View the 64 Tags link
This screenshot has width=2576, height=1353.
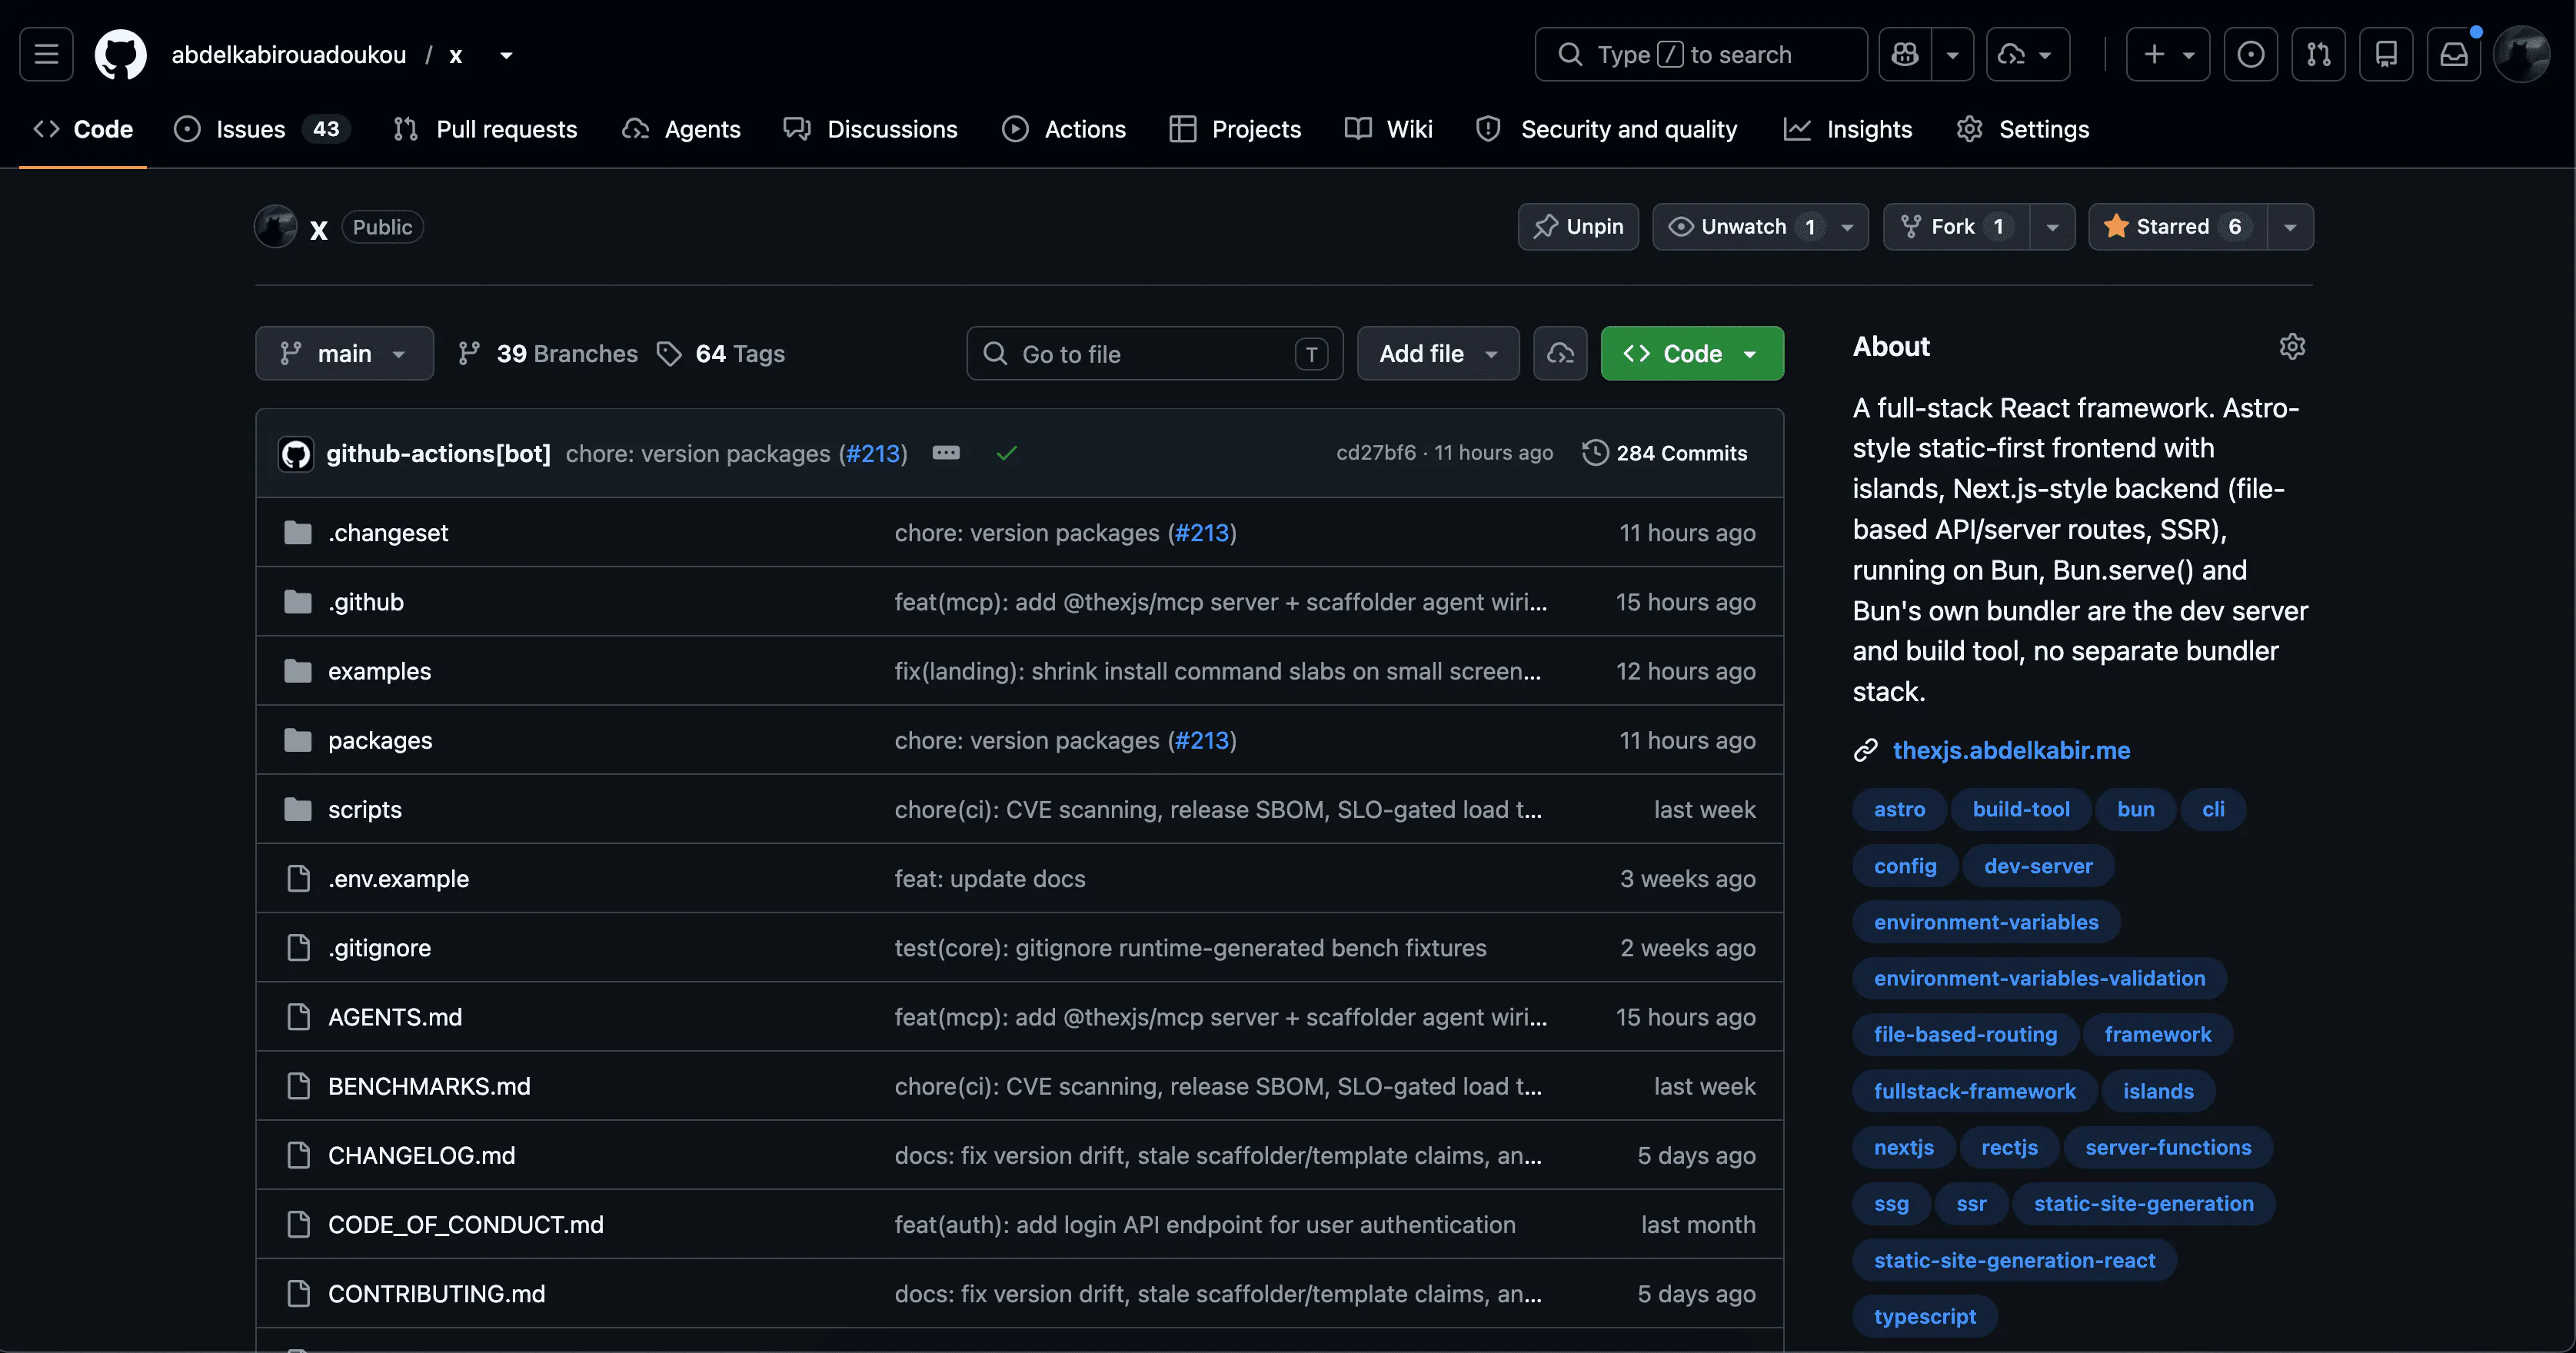[x=721, y=353]
